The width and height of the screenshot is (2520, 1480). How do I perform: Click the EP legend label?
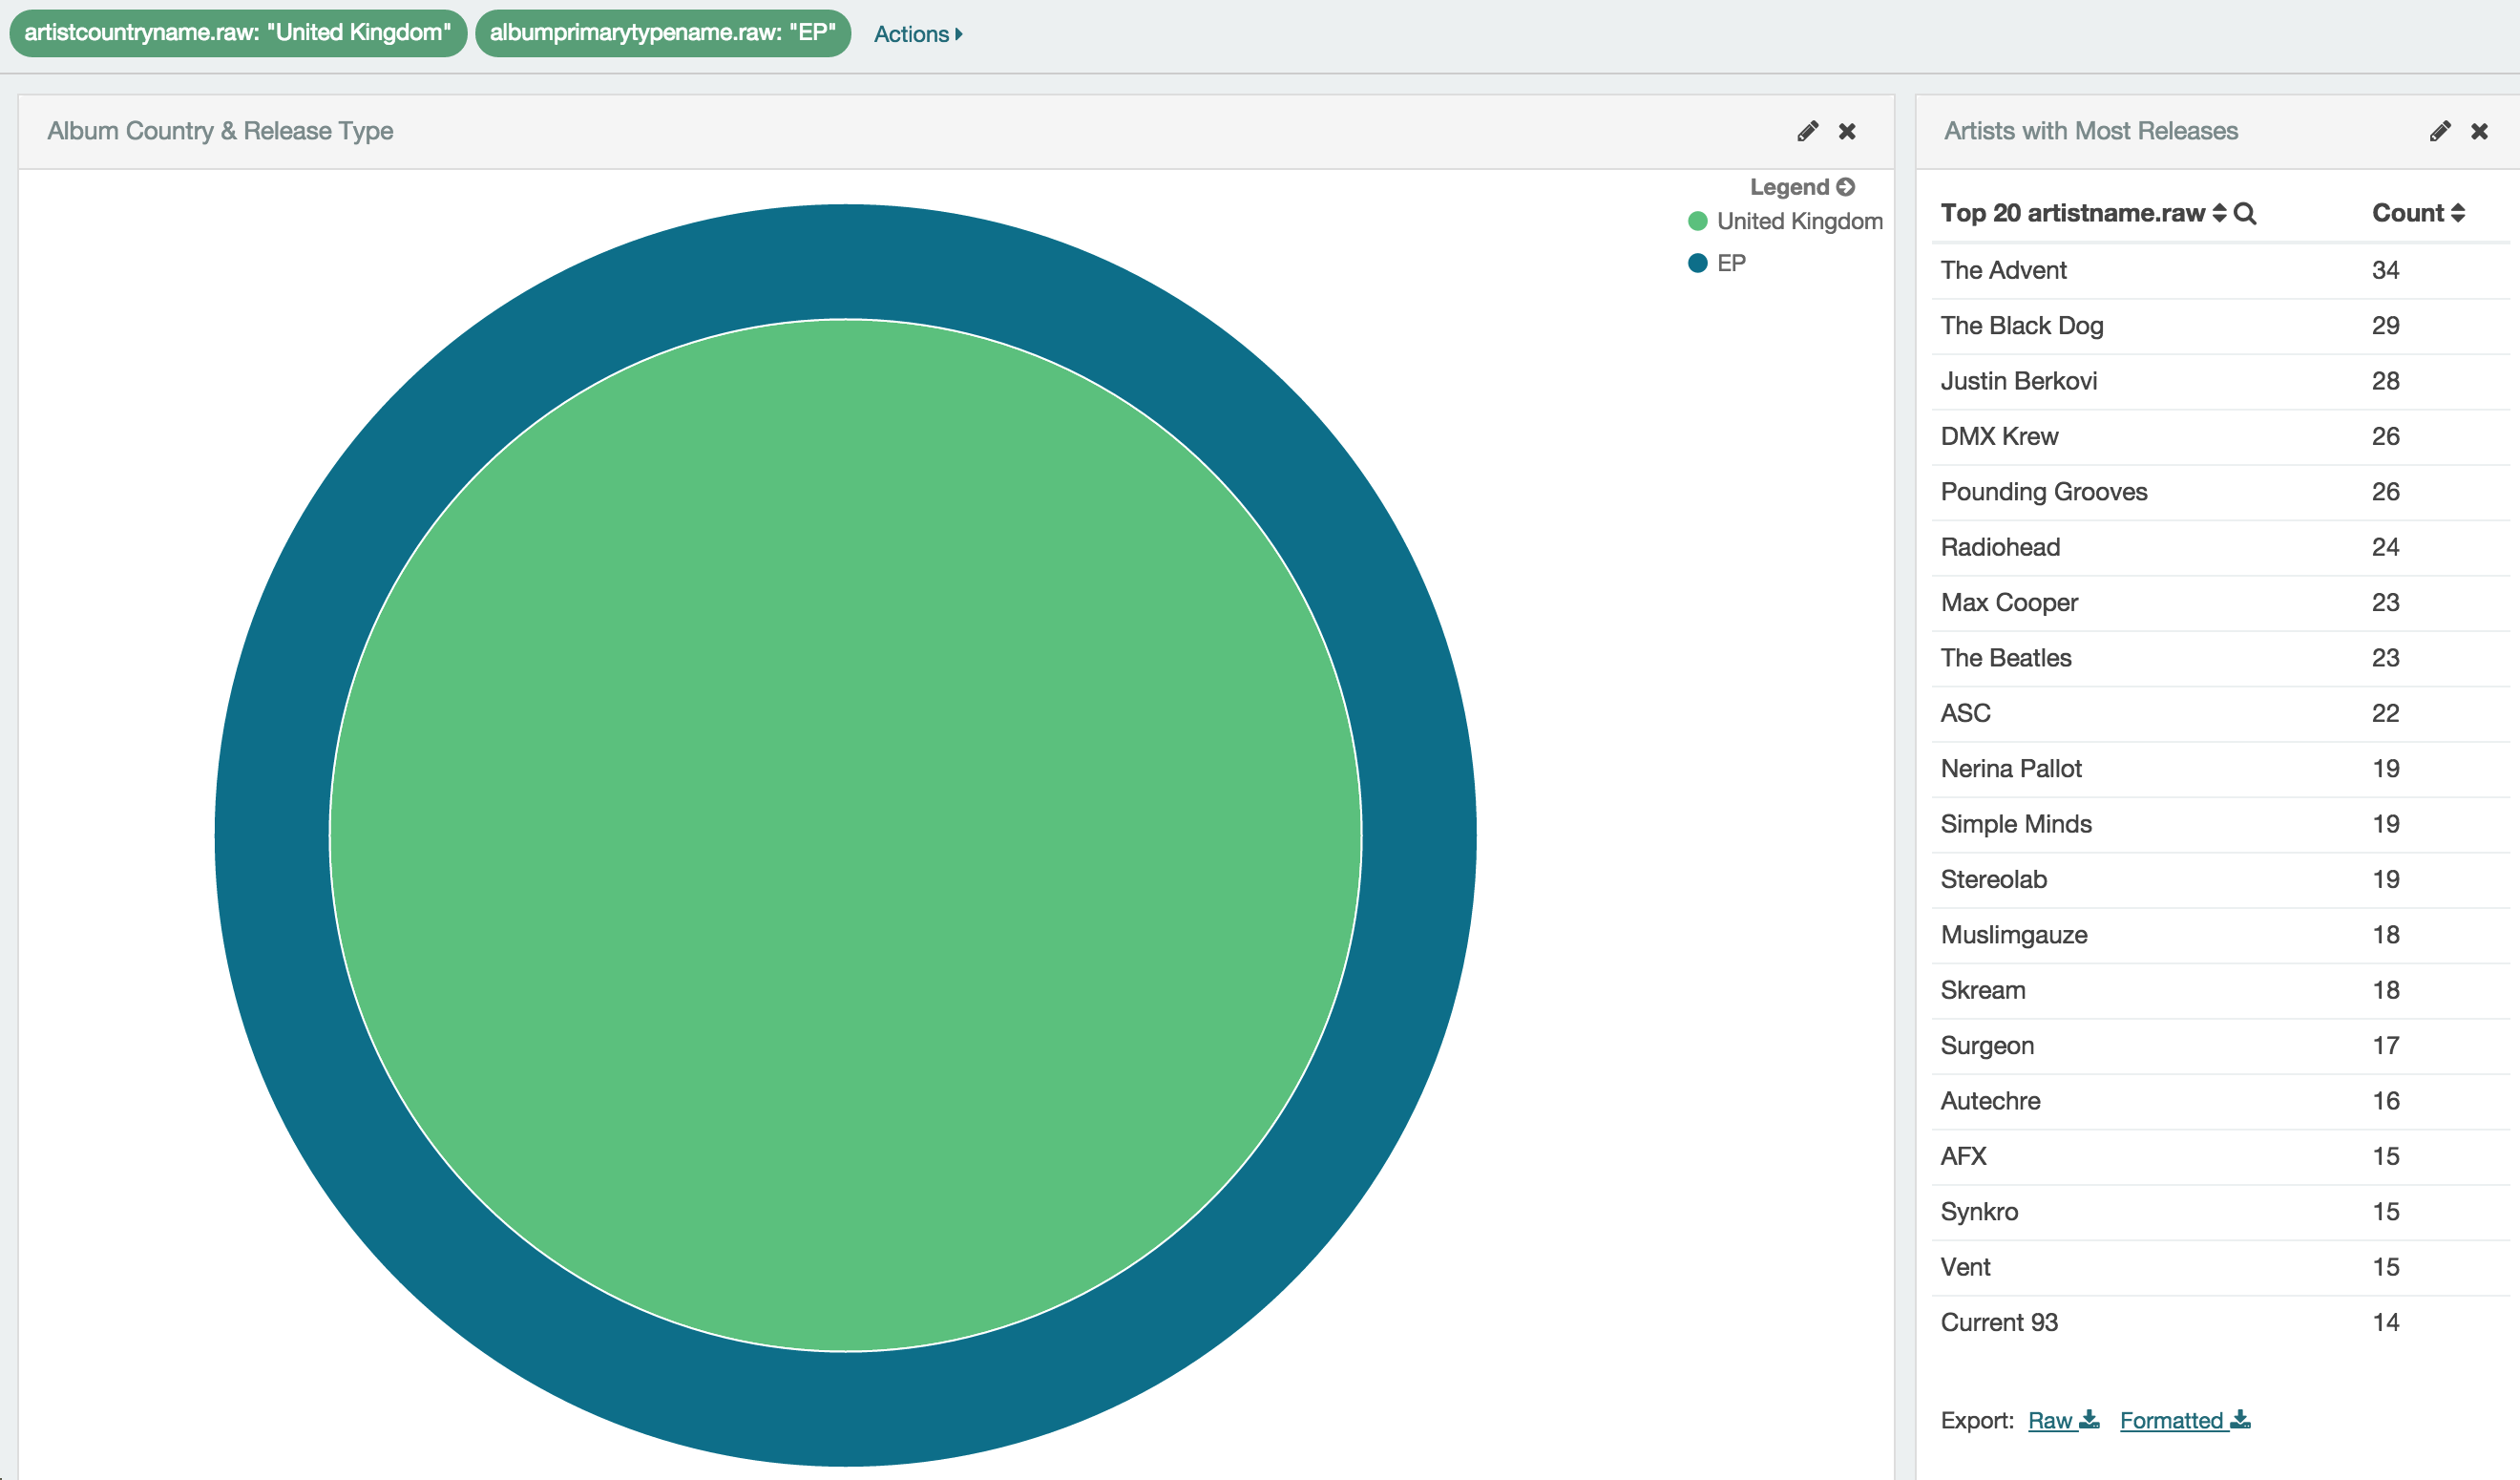tap(1731, 263)
